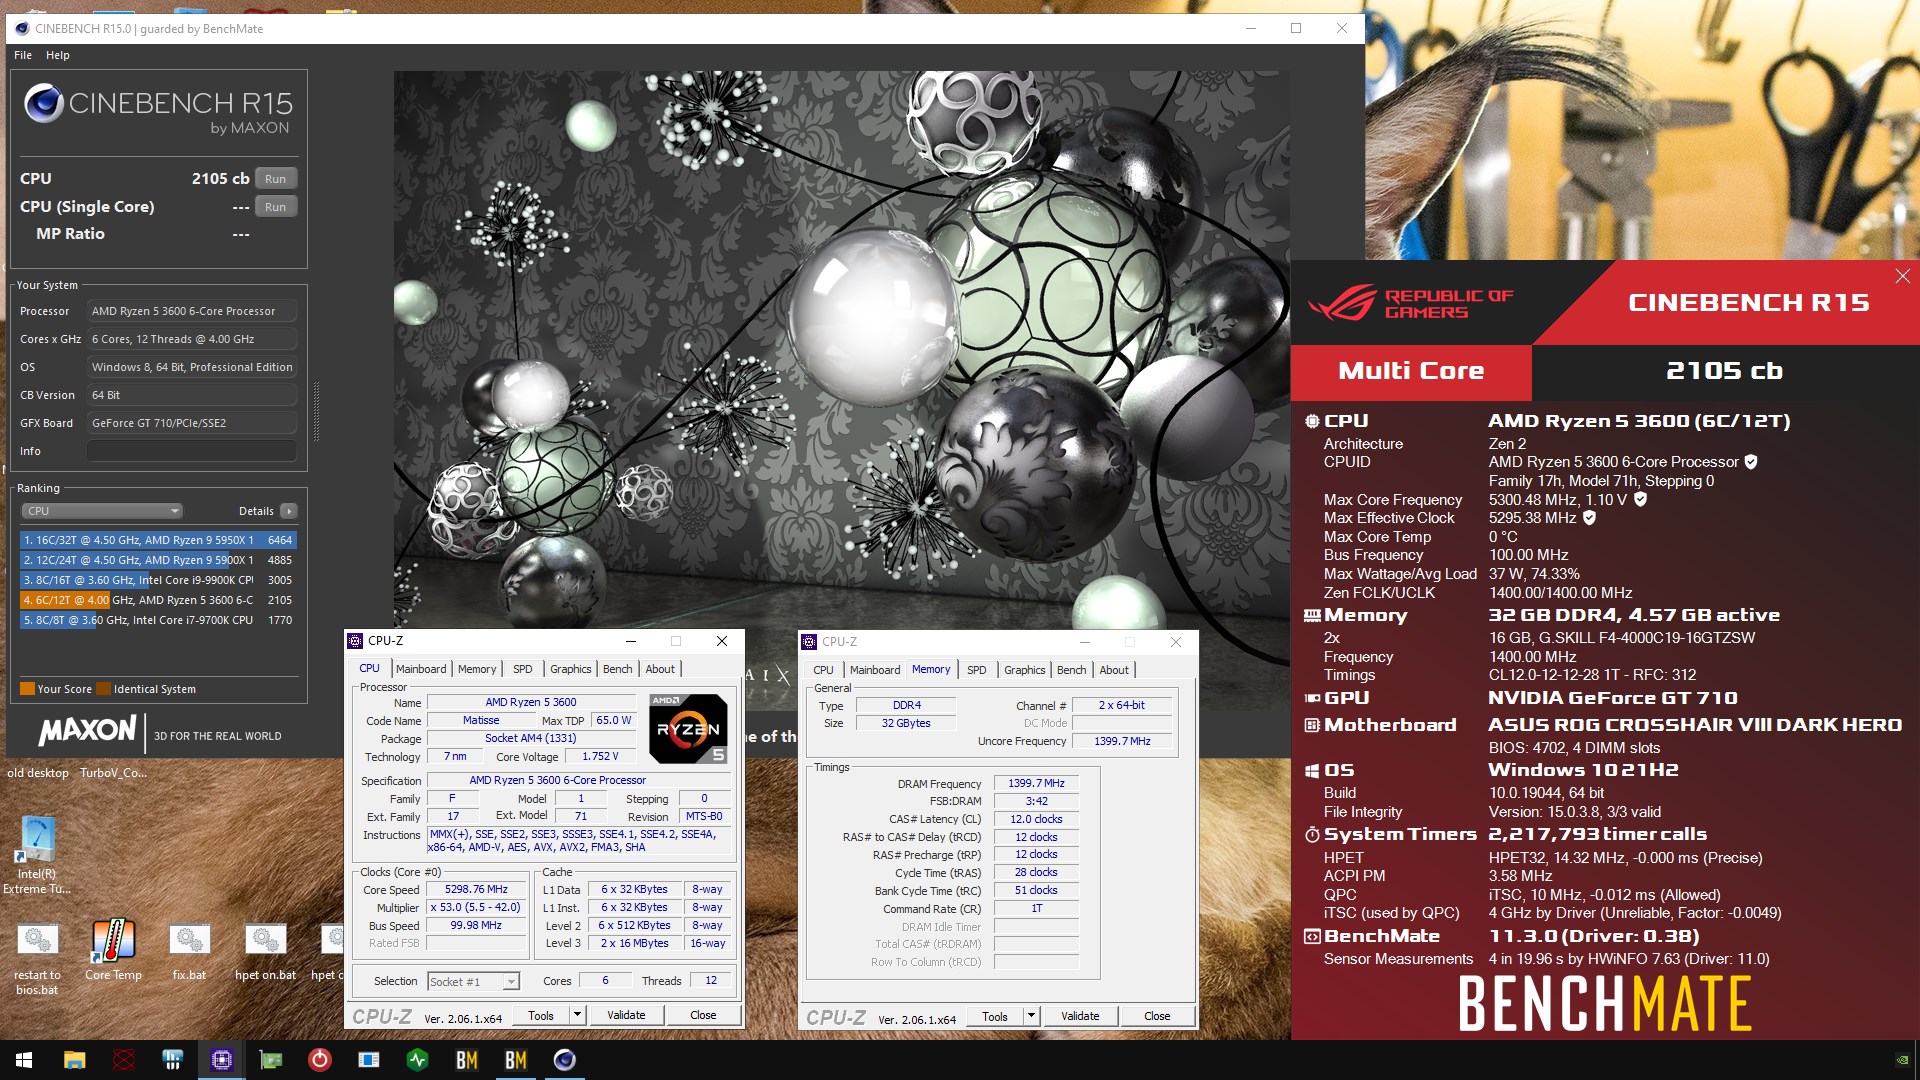Click the verification shield beside CPUID value

pyautogui.click(x=1751, y=462)
